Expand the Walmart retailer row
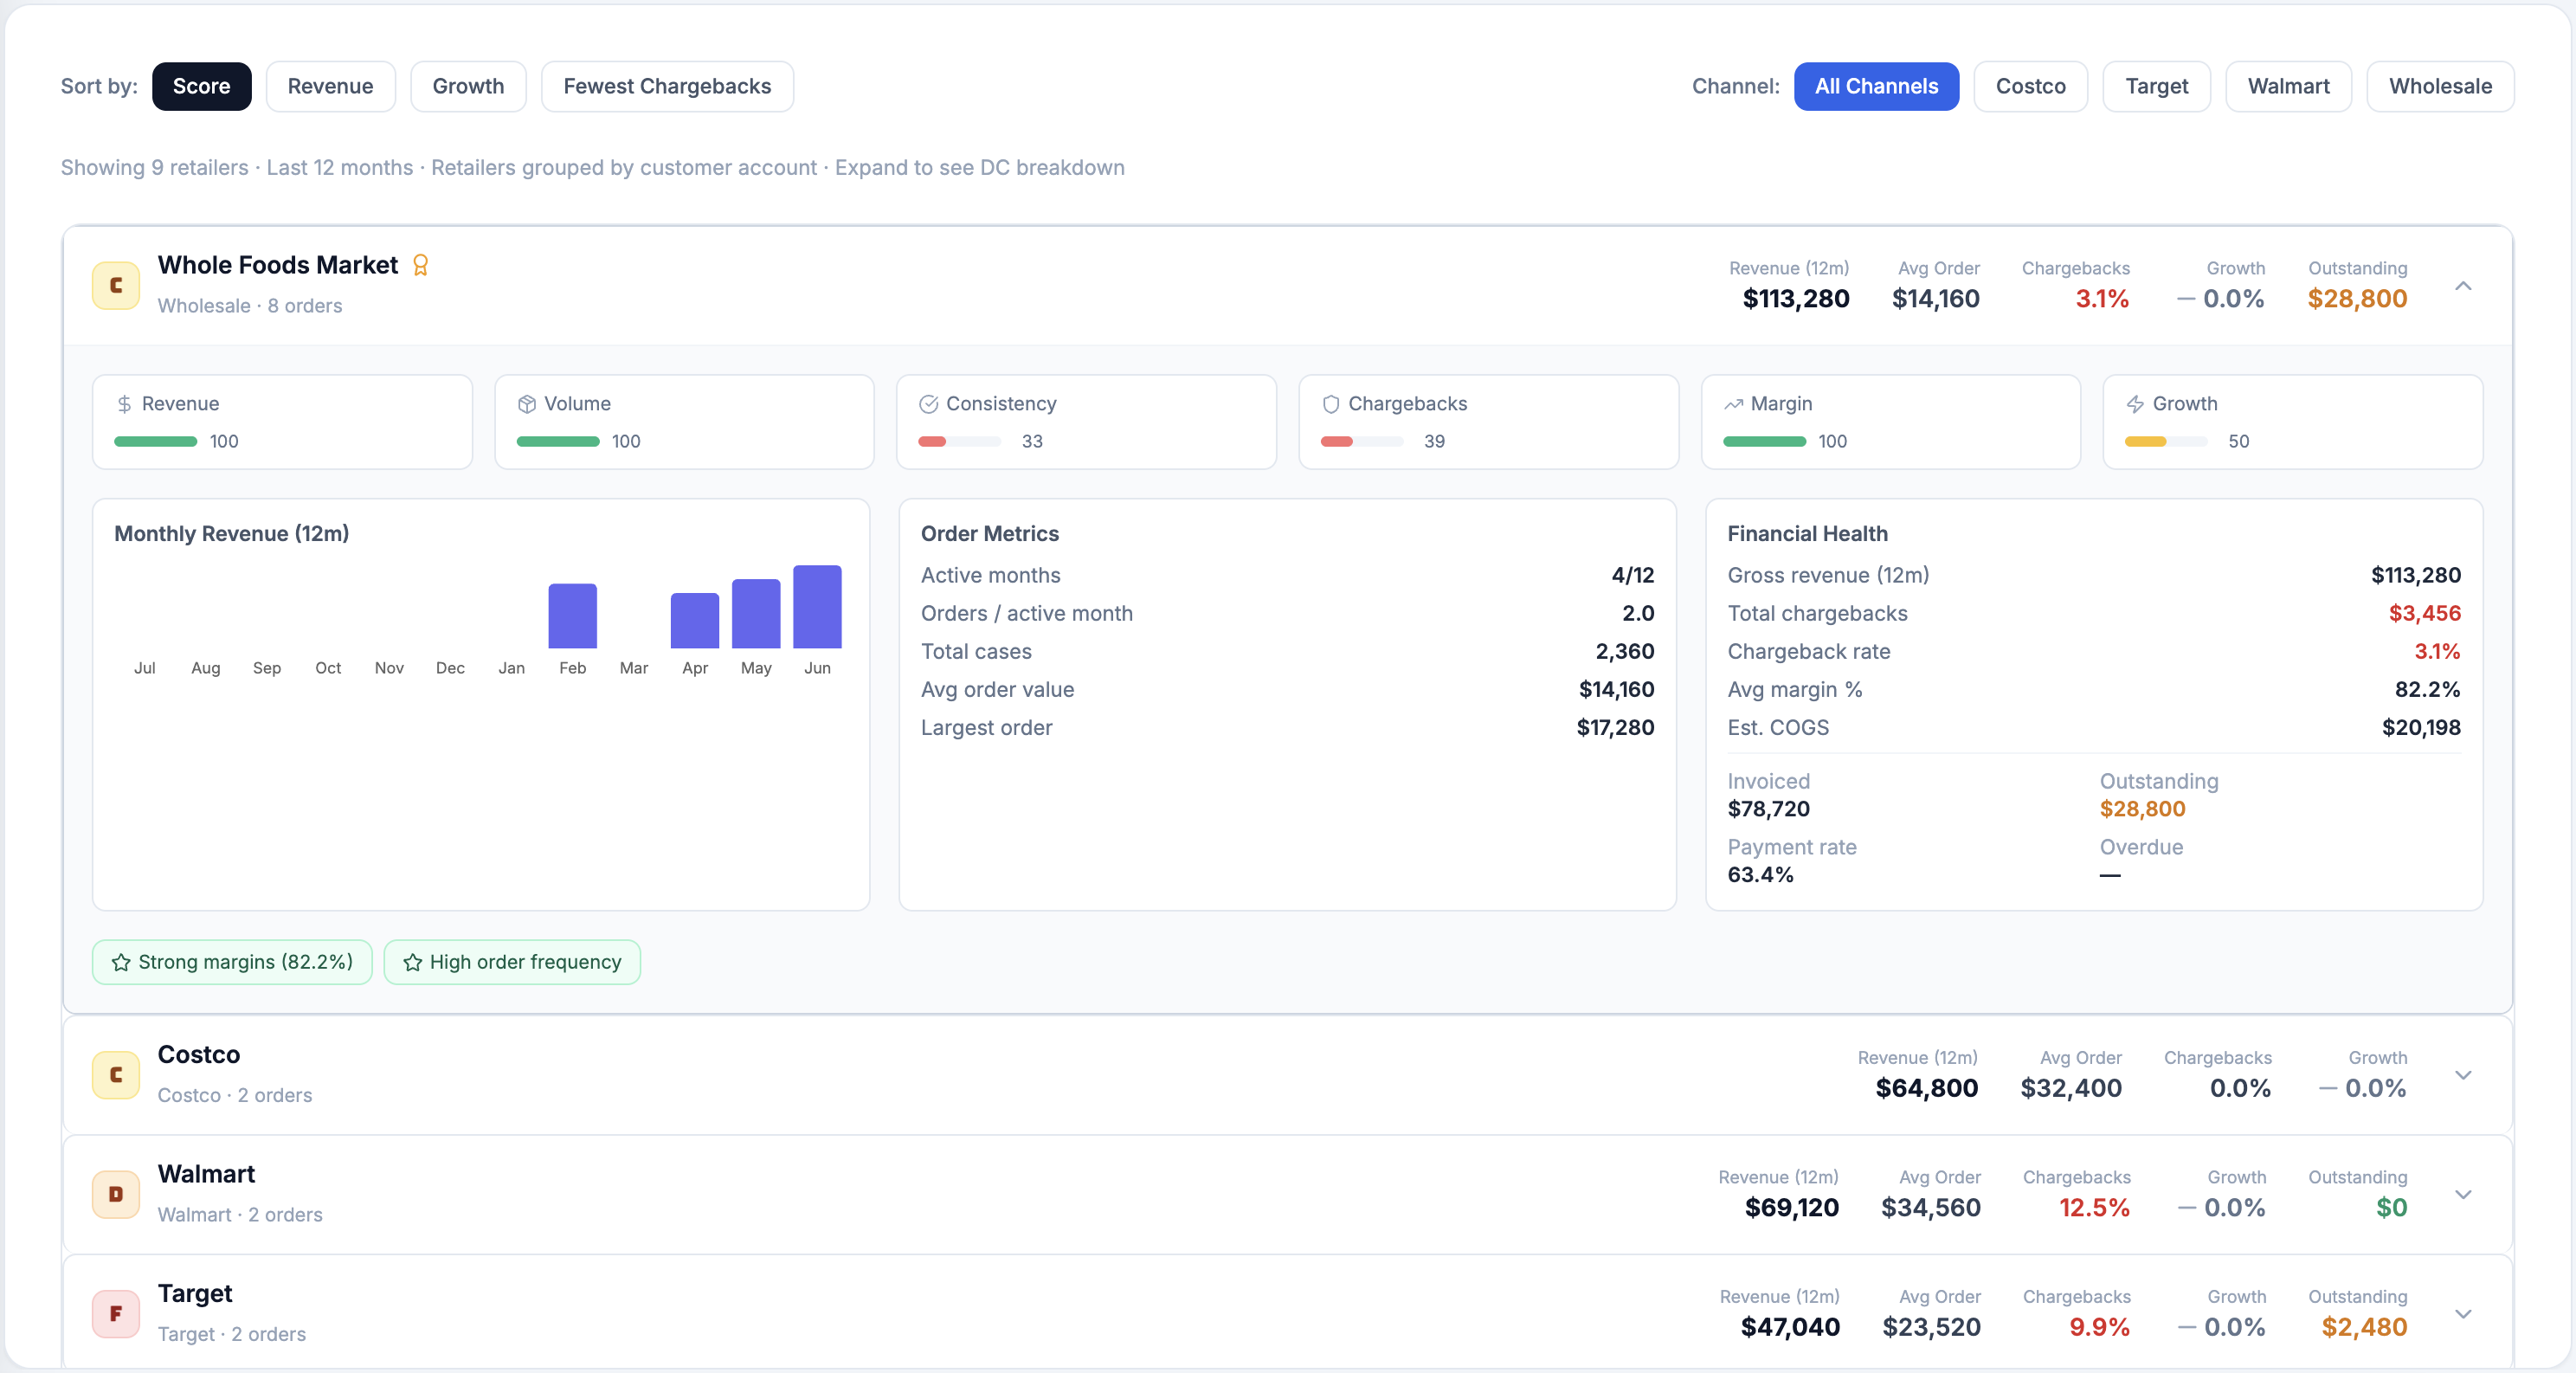 pyautogui.click(x=2464, y=1194)
